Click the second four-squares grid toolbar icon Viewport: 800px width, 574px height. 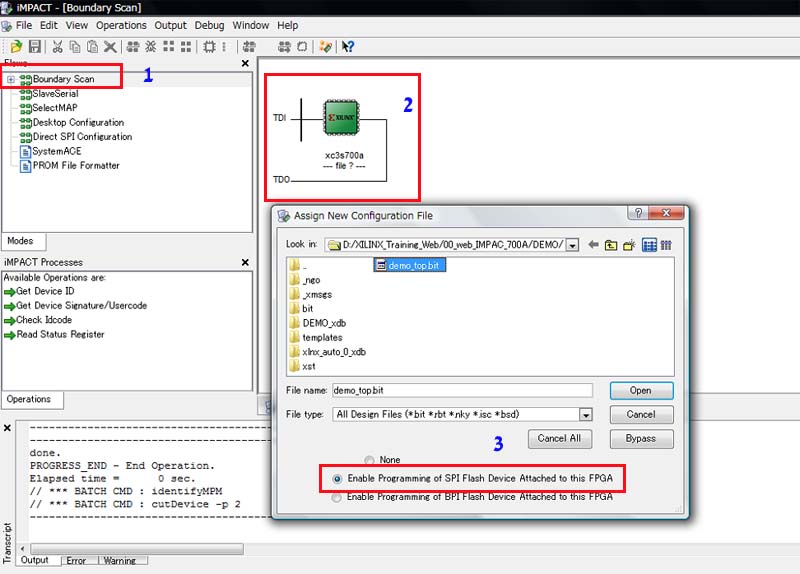pyautogui.click(x=186, y=47)
